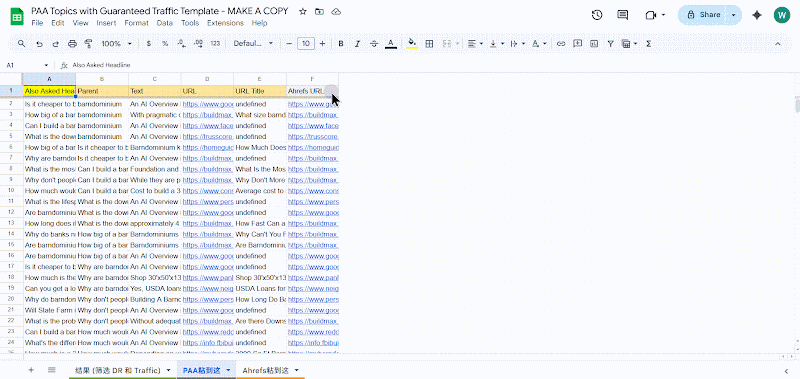The height and width of the screenshot is (379, 800).
Task: Open vertical align dropdown
Action: click(496, 44)
